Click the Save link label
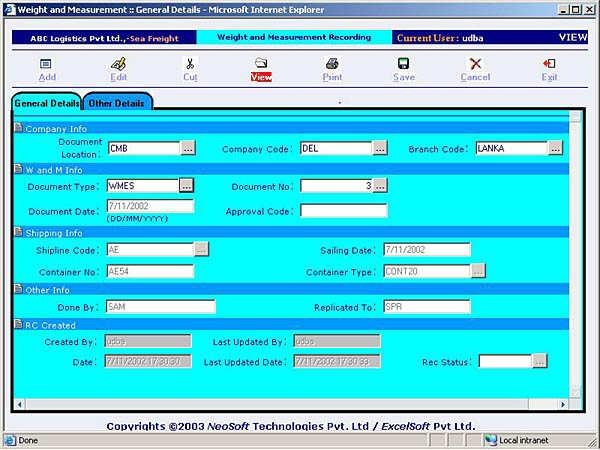This screenshot has height=450, width=600. (404, 77)
